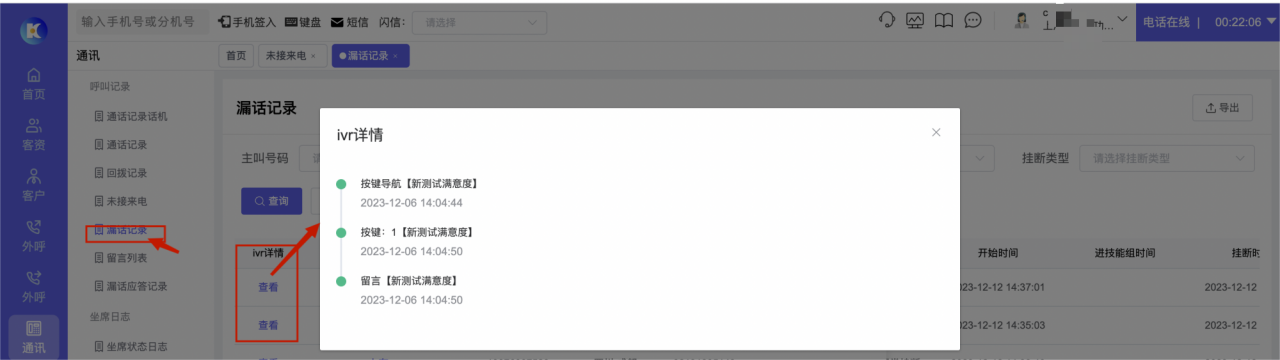The width and height of the screenshot is (1280, 360).
Task: Open the book manual icon
Action: [x=944, y=21]
